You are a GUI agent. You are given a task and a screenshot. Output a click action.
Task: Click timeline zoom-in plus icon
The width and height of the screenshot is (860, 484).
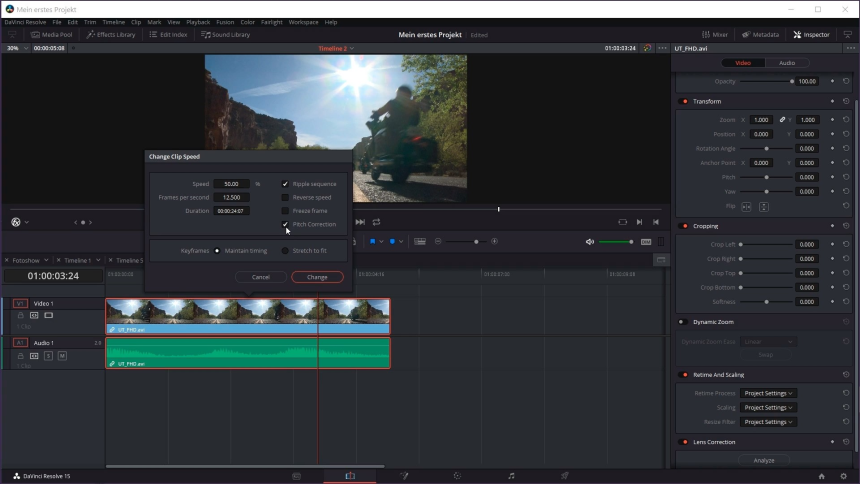click(494, 241)
